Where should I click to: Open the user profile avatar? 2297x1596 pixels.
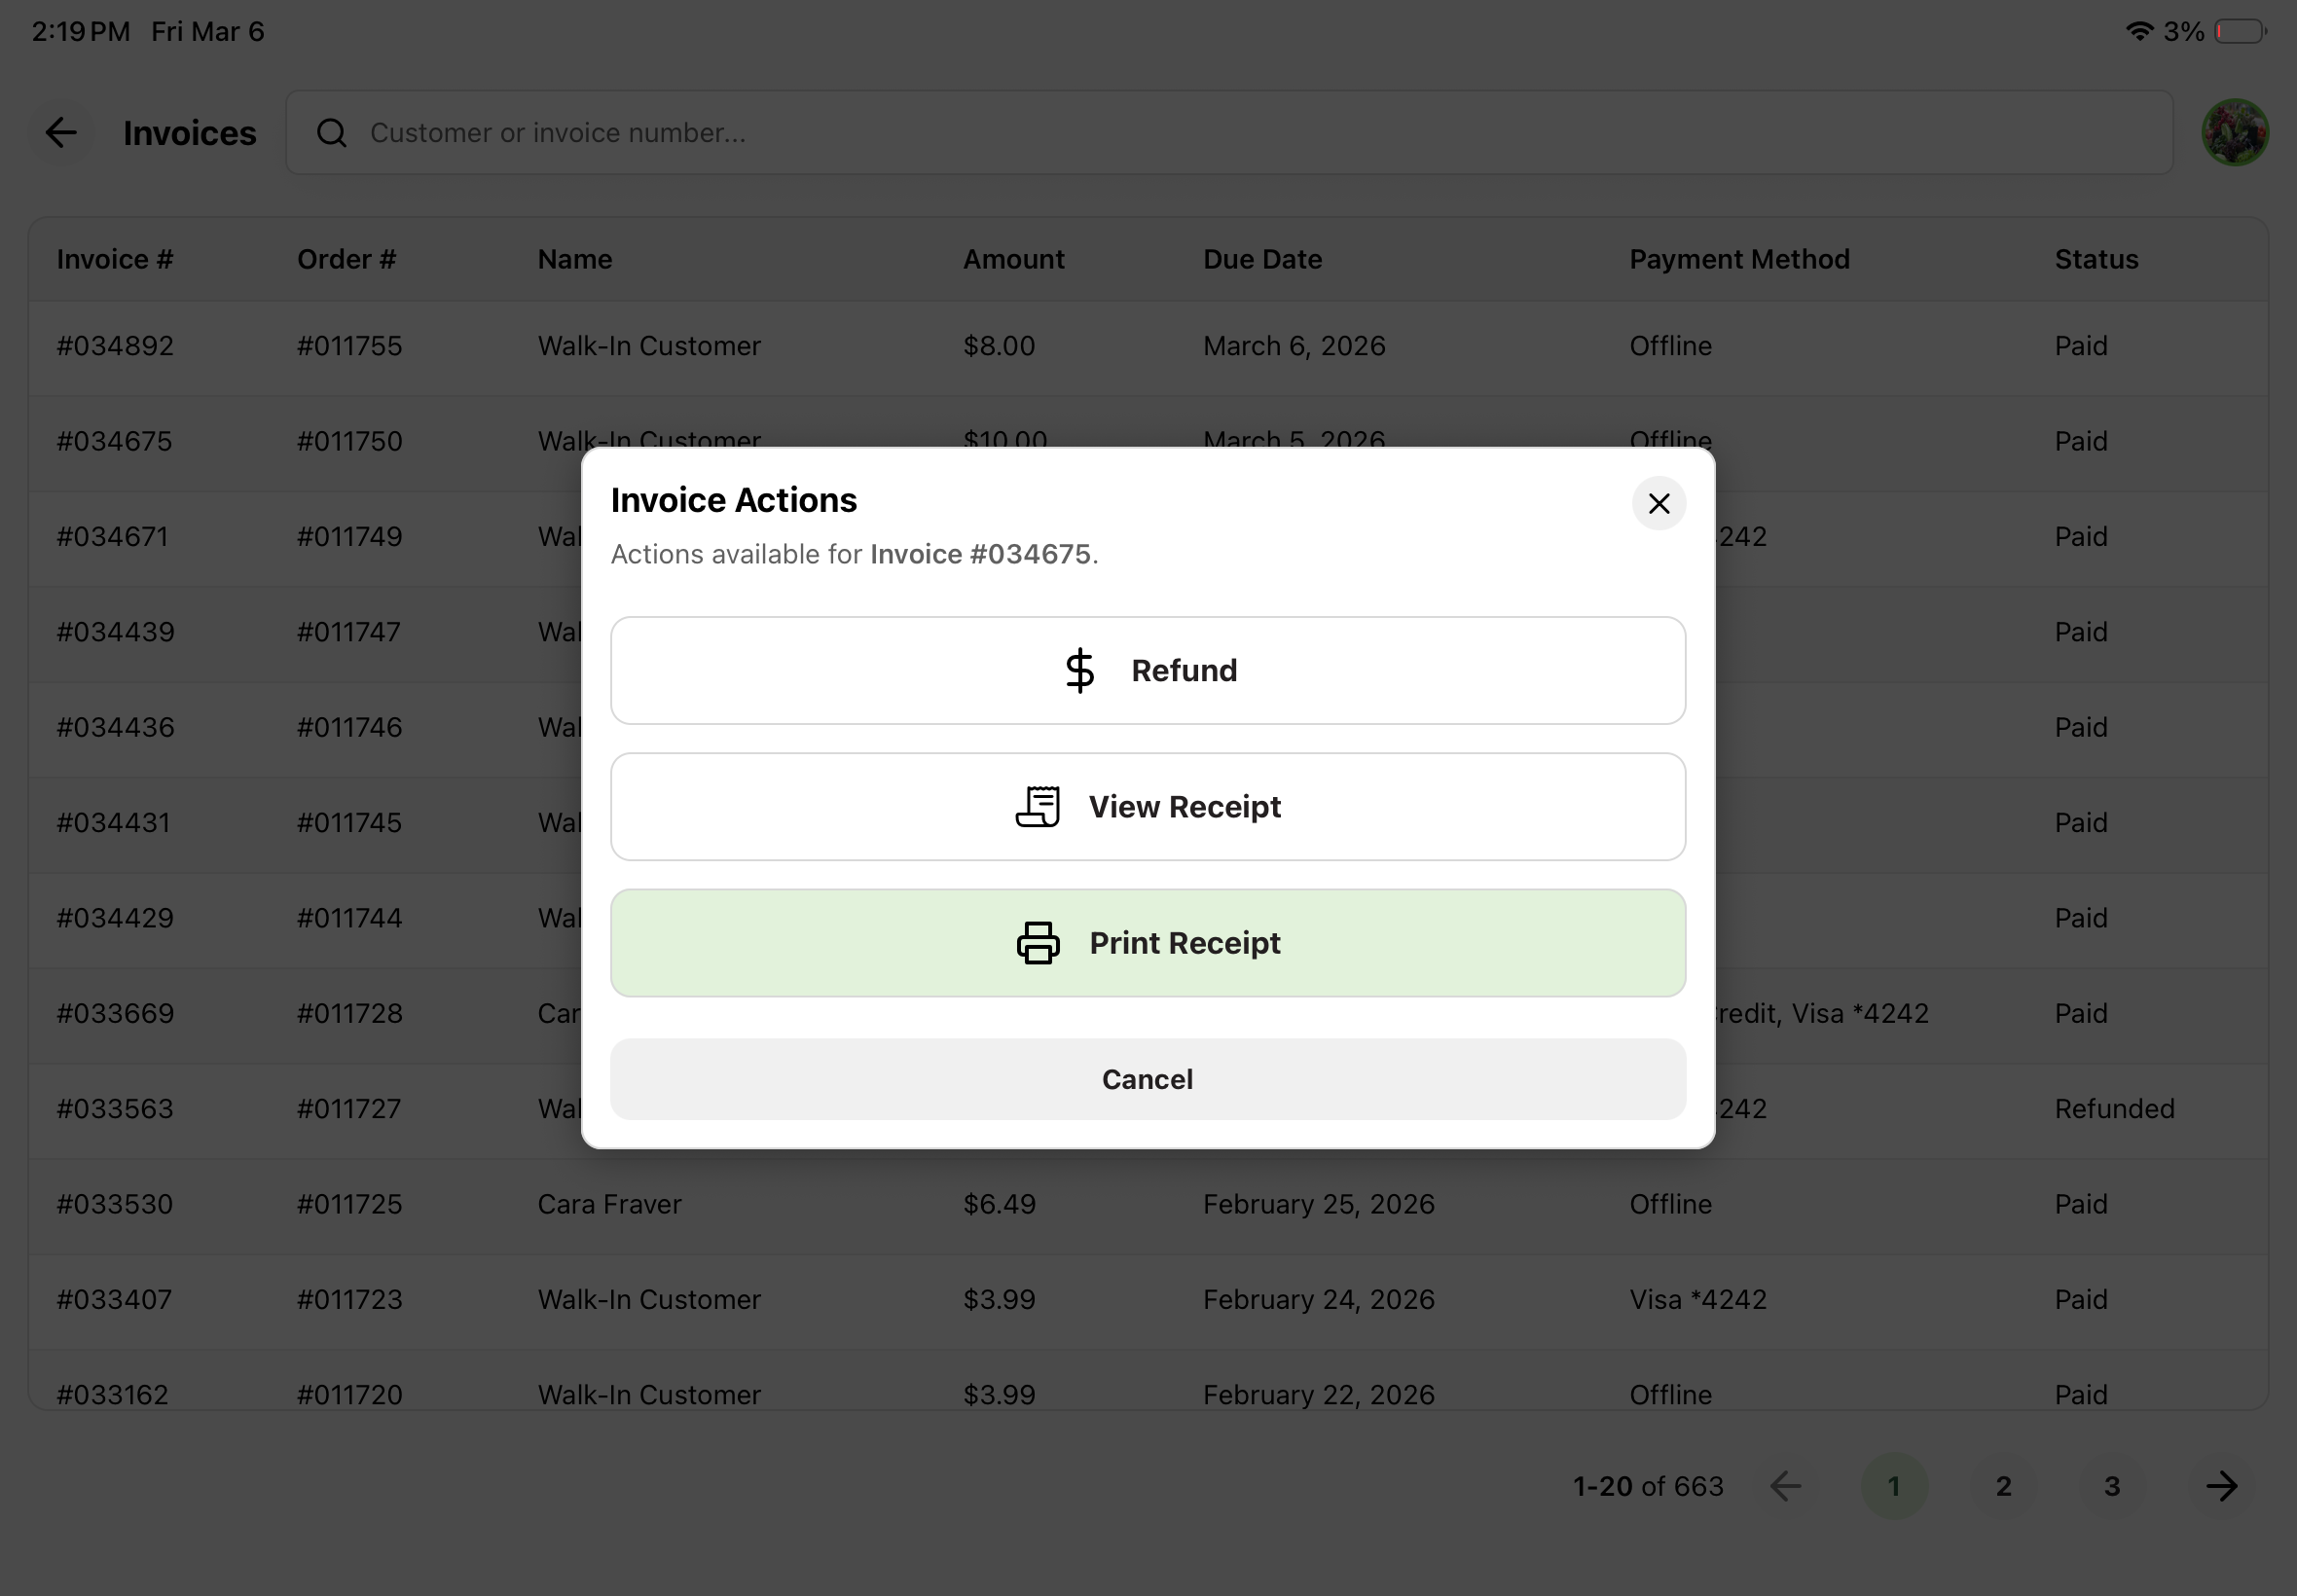2234,133
